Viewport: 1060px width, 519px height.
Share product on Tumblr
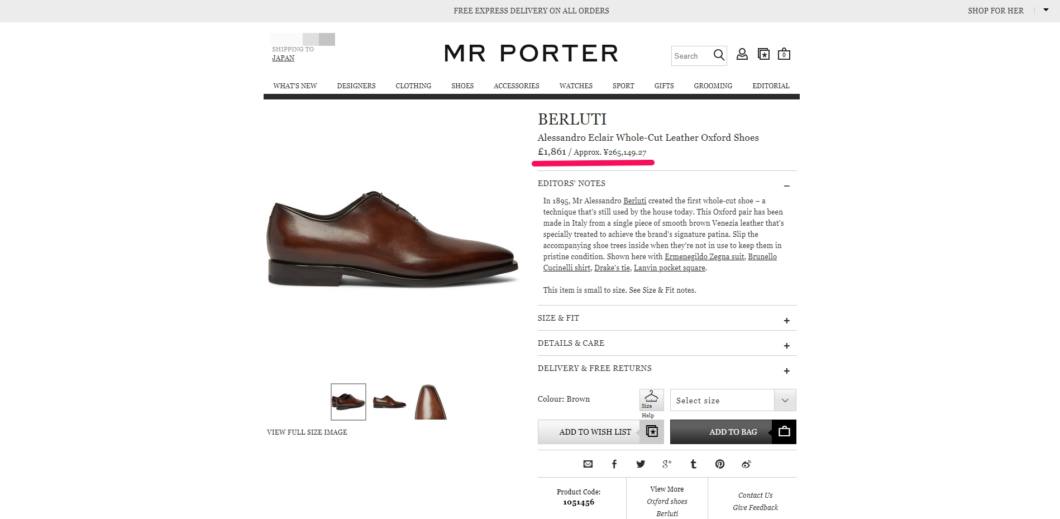693,464
